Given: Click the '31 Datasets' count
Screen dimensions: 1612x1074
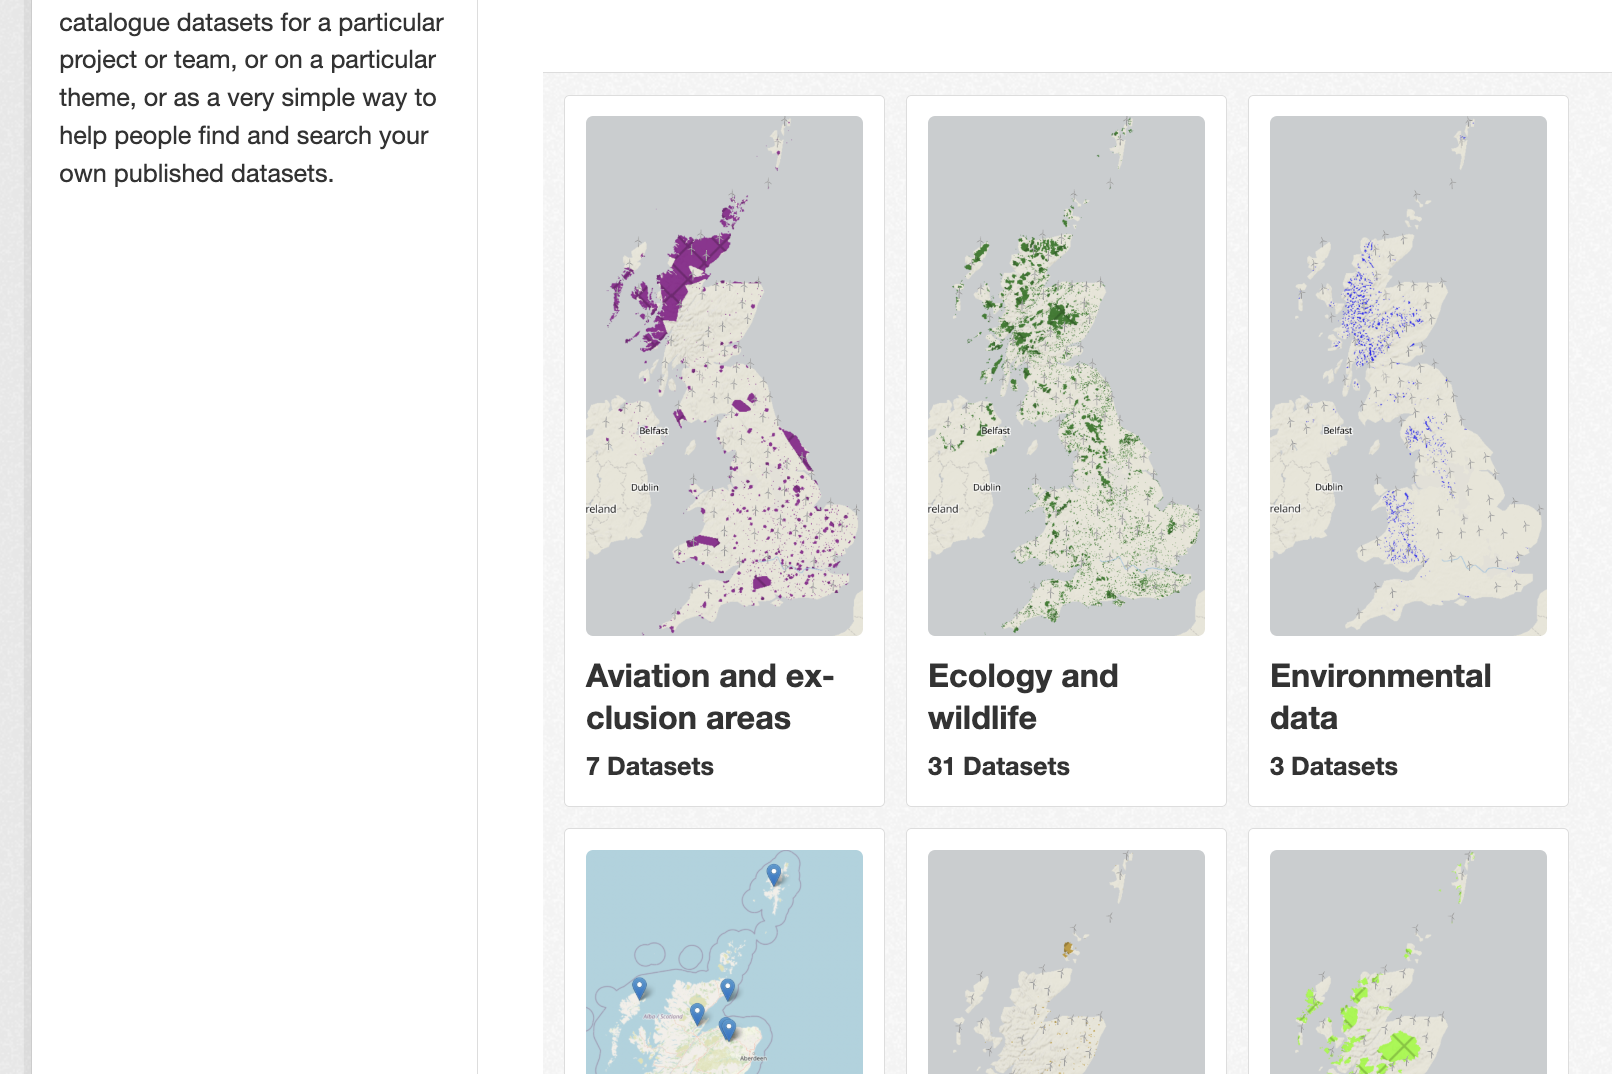Looking at the screenshot, I should (999, 767).
